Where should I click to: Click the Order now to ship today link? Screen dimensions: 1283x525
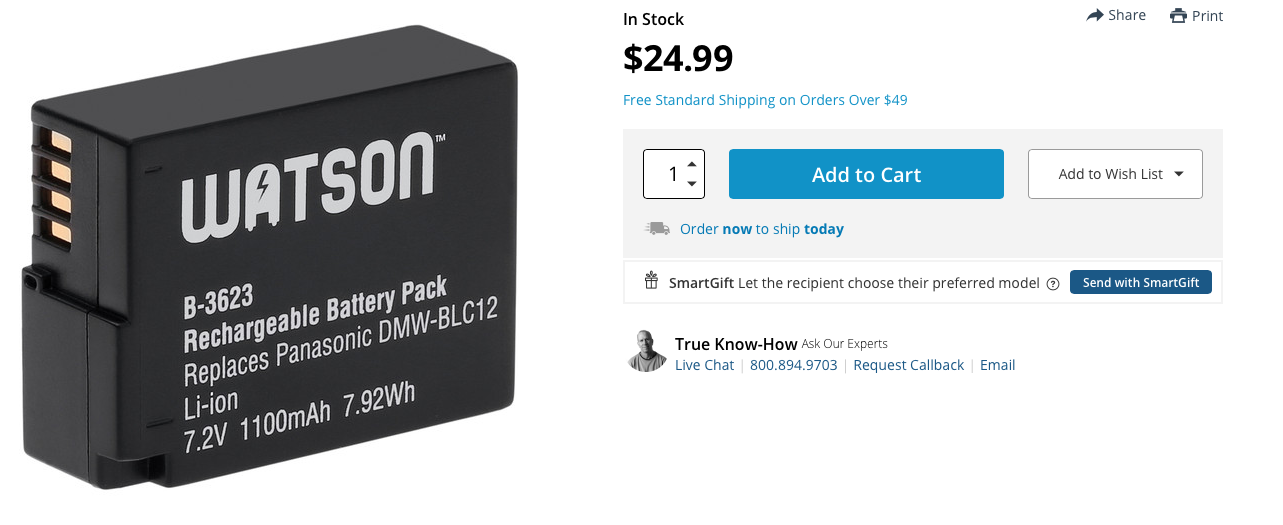(761, 229)
